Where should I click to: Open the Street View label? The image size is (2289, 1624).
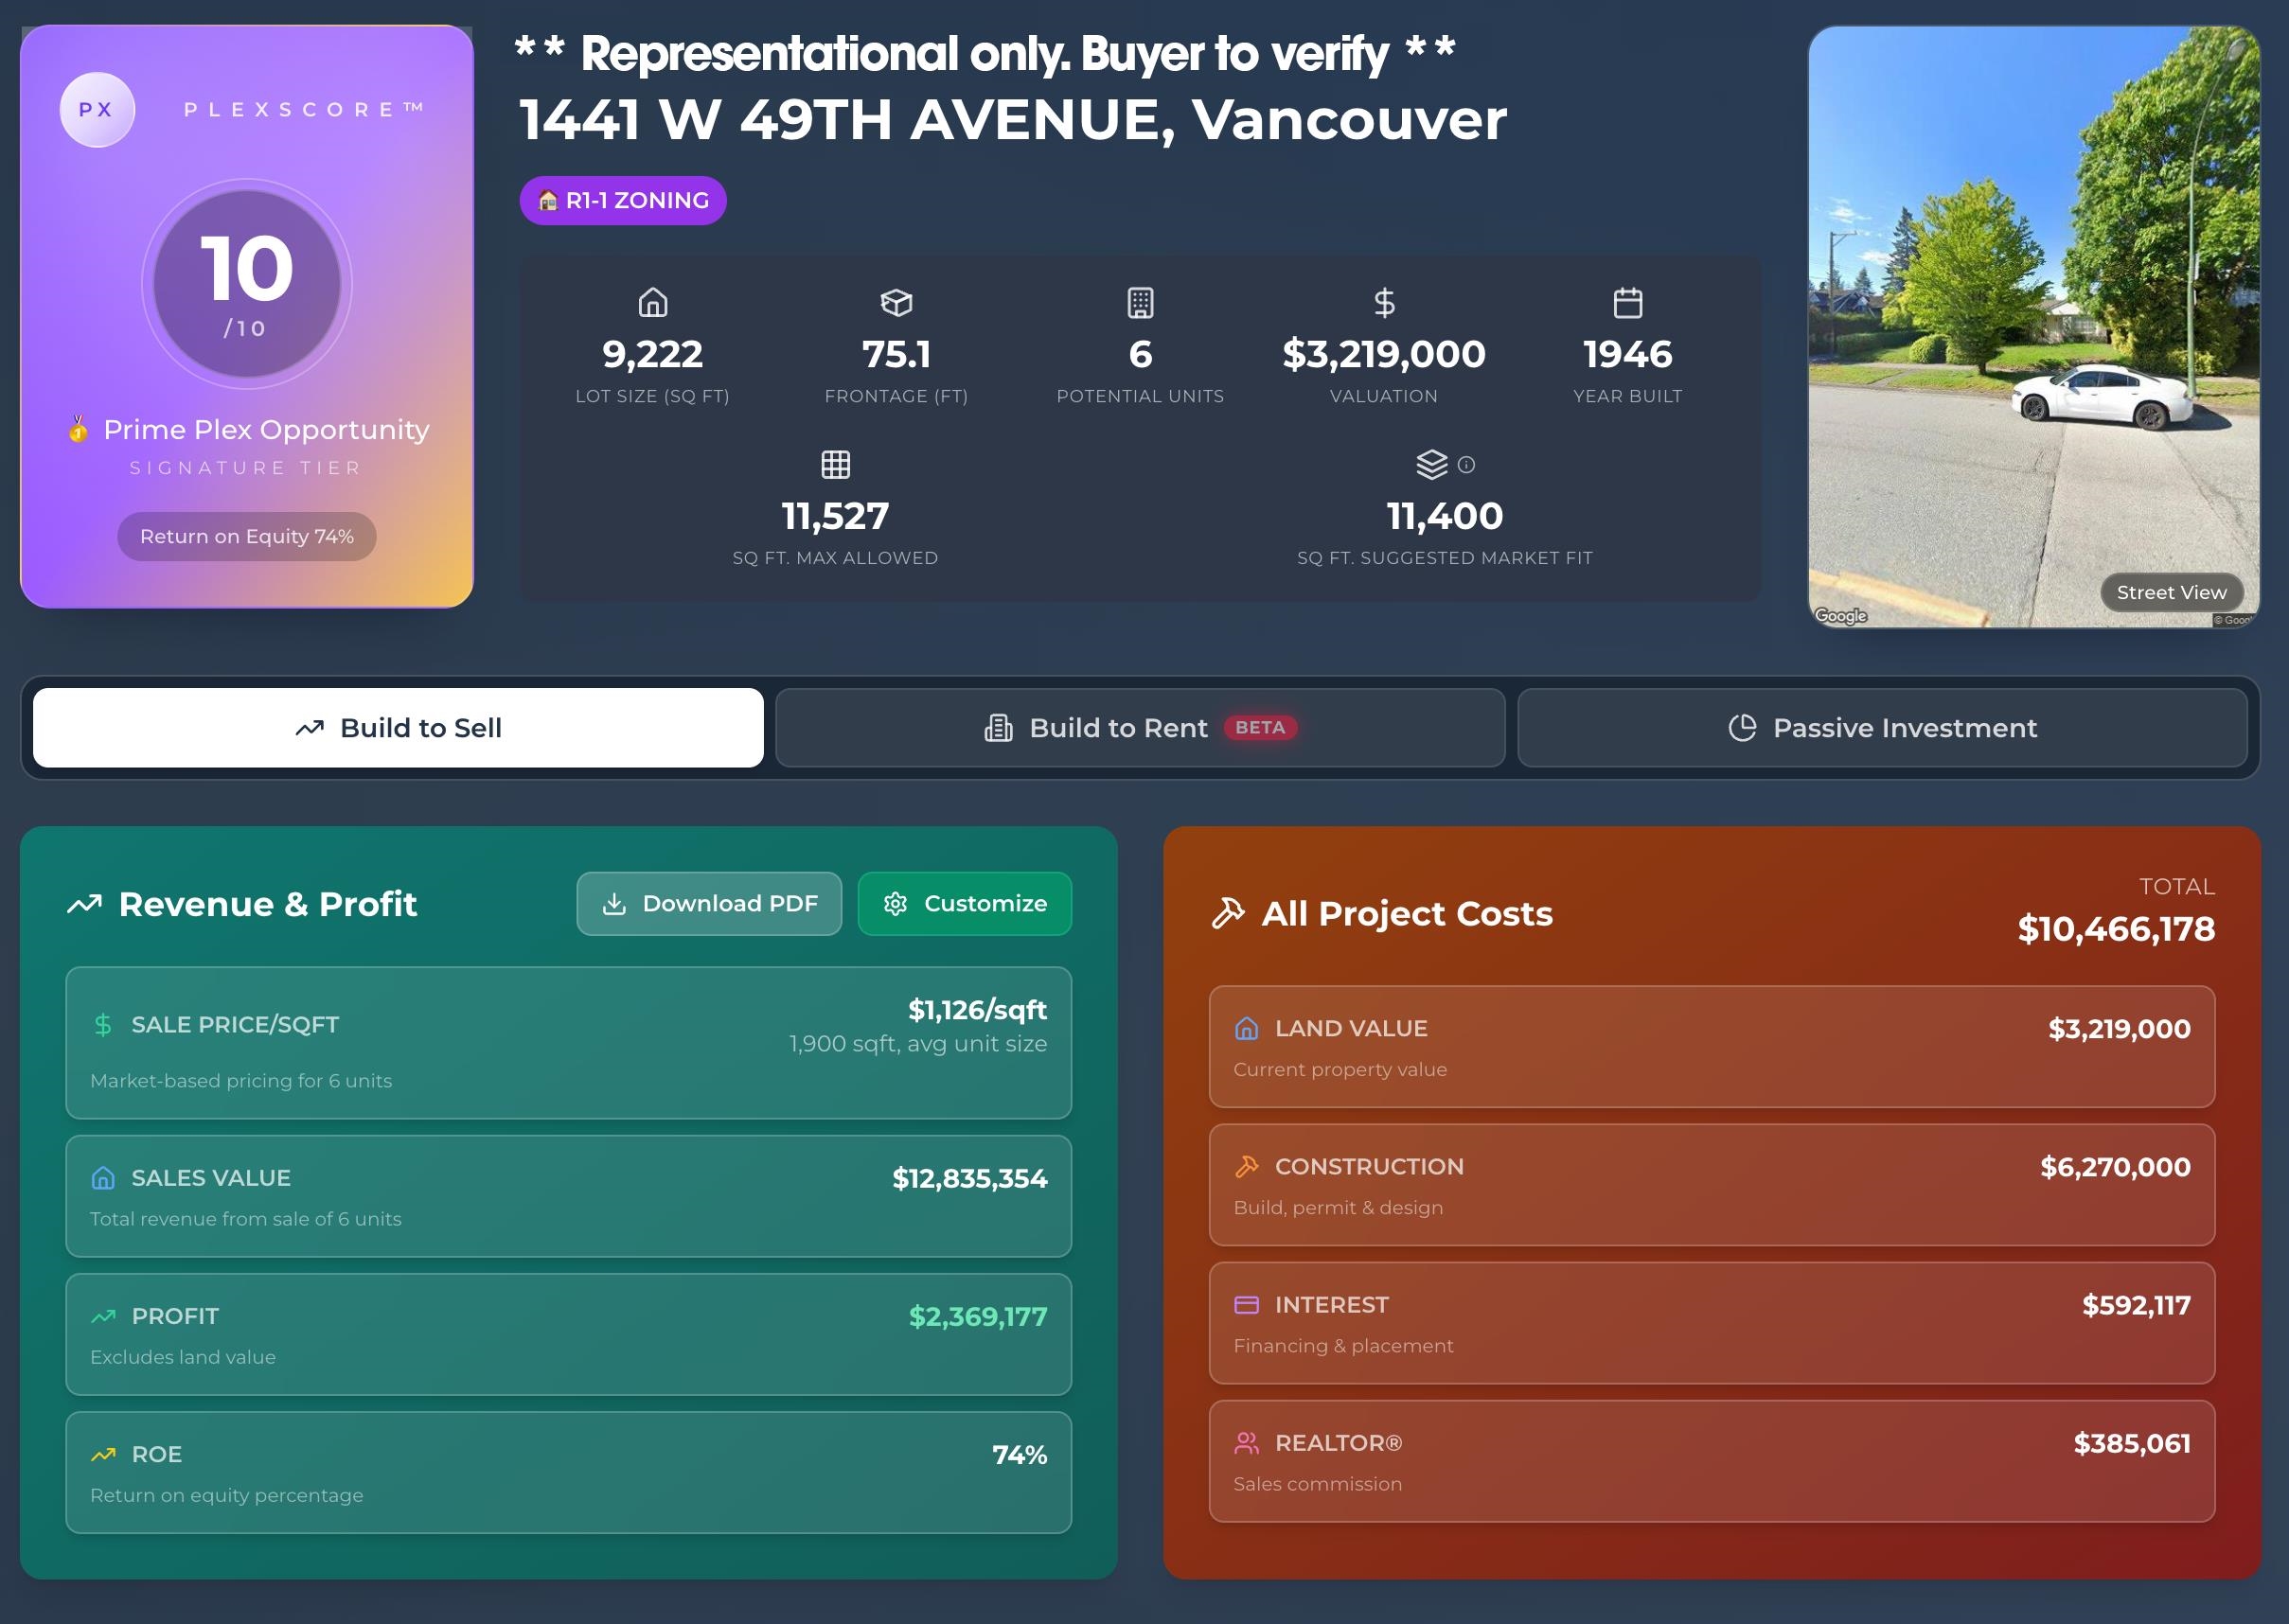2172,592
